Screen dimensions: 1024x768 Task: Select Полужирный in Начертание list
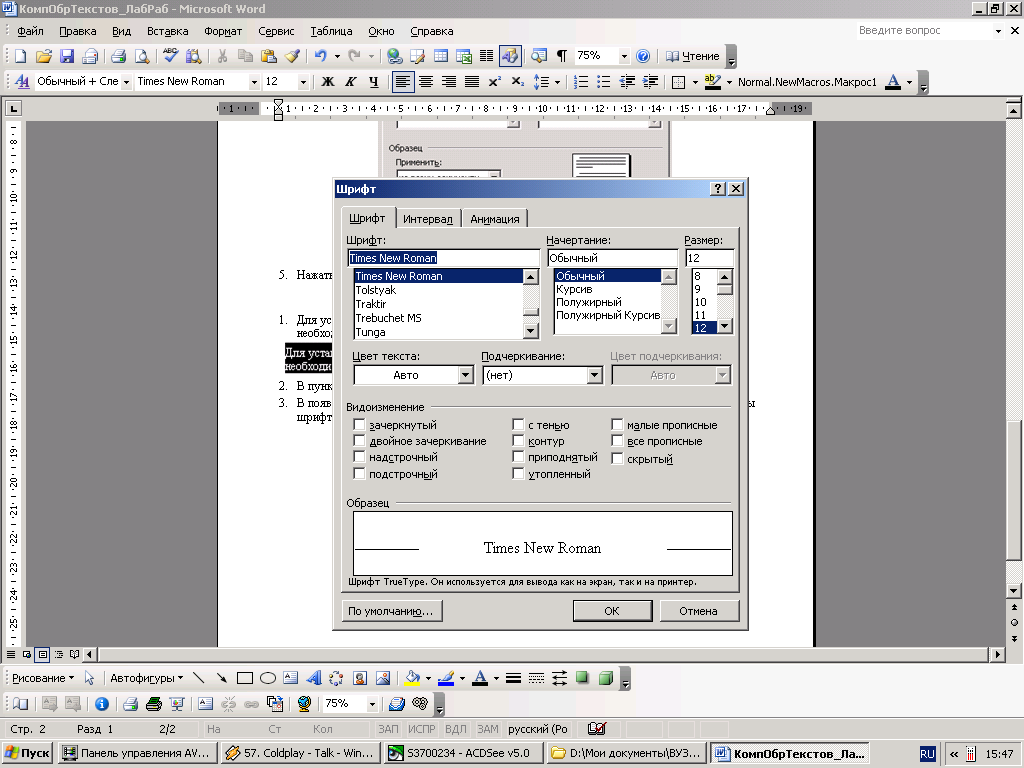point(588,302)
